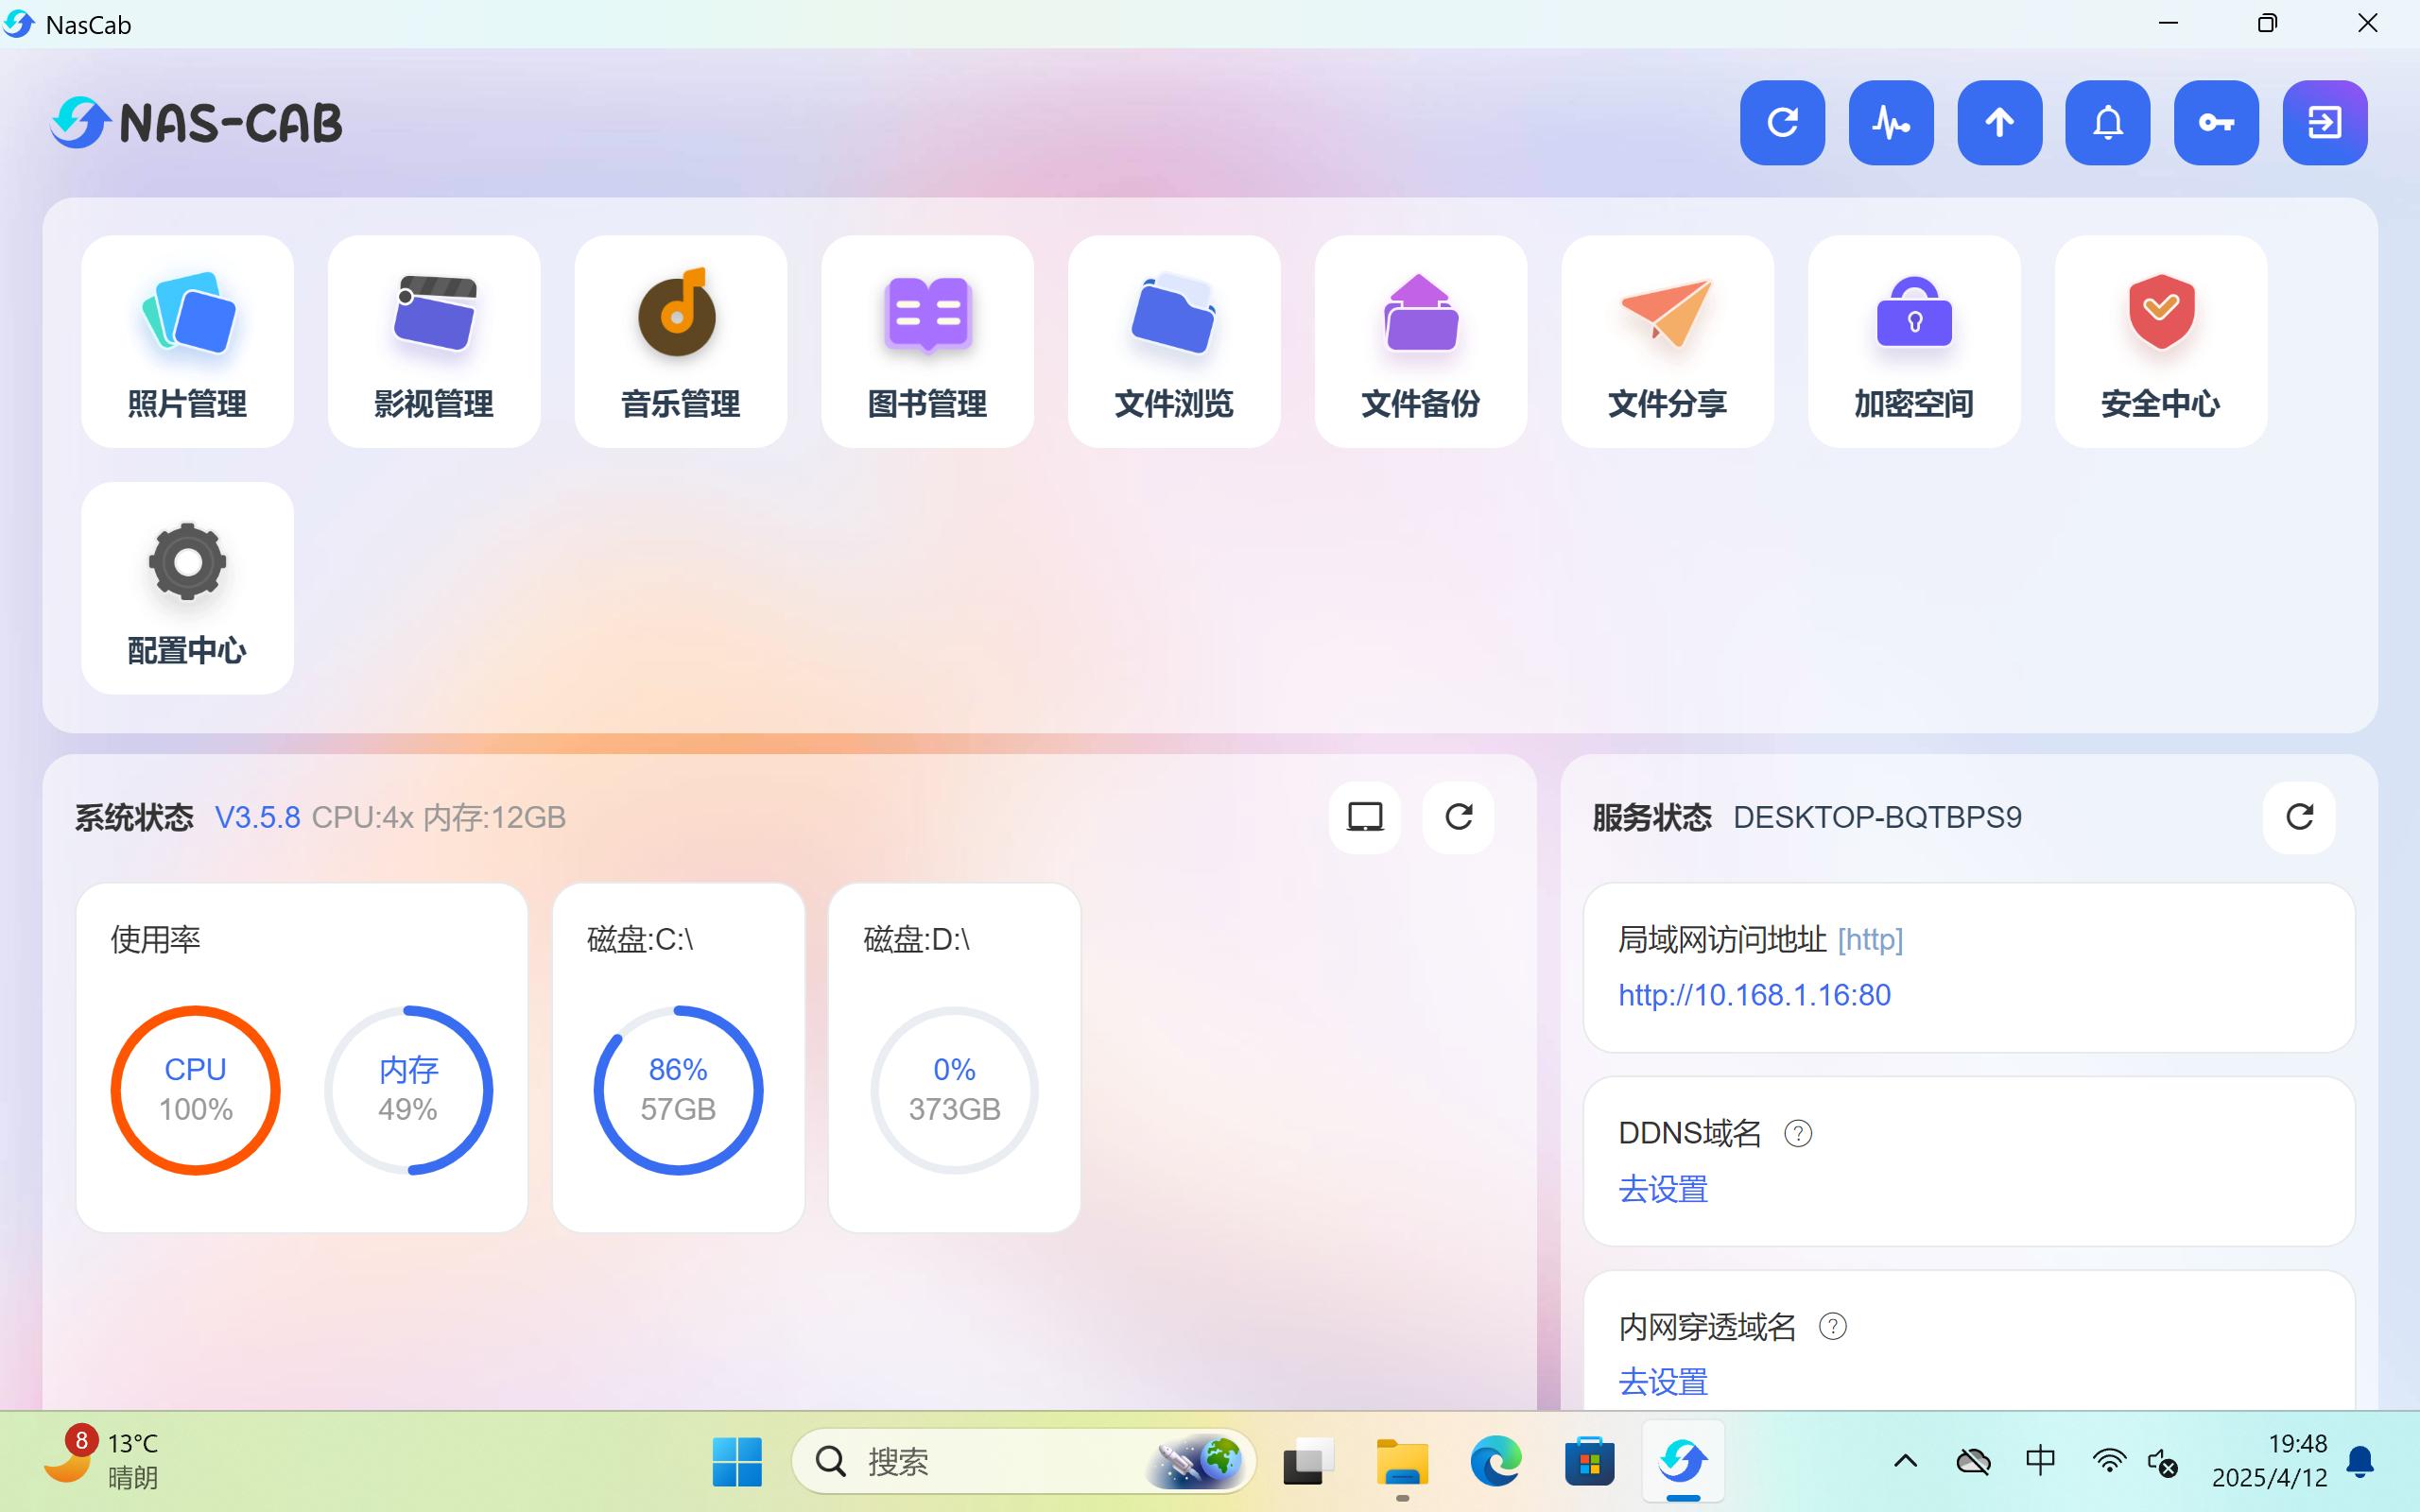The image size is (2420, 1512).
Task: Click the key password button
Action: (x=2216, y=123)
